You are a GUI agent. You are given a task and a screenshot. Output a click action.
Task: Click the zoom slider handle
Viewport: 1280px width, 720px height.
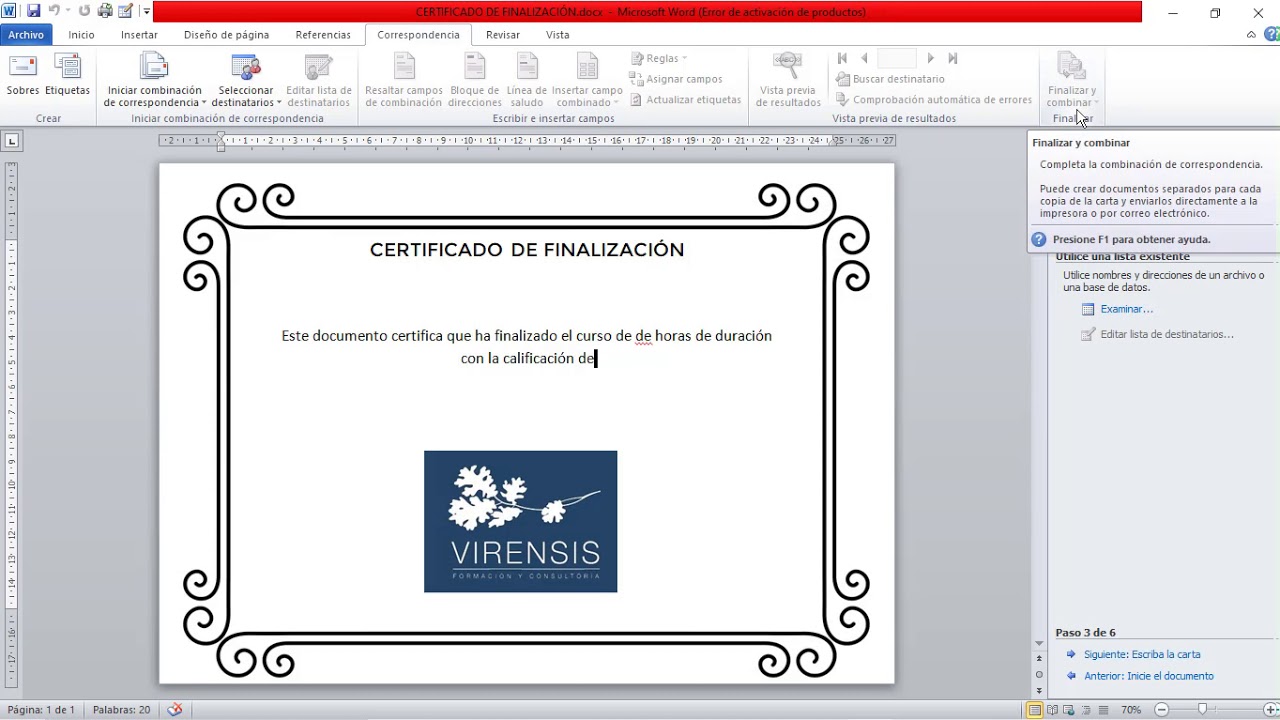1202,710
